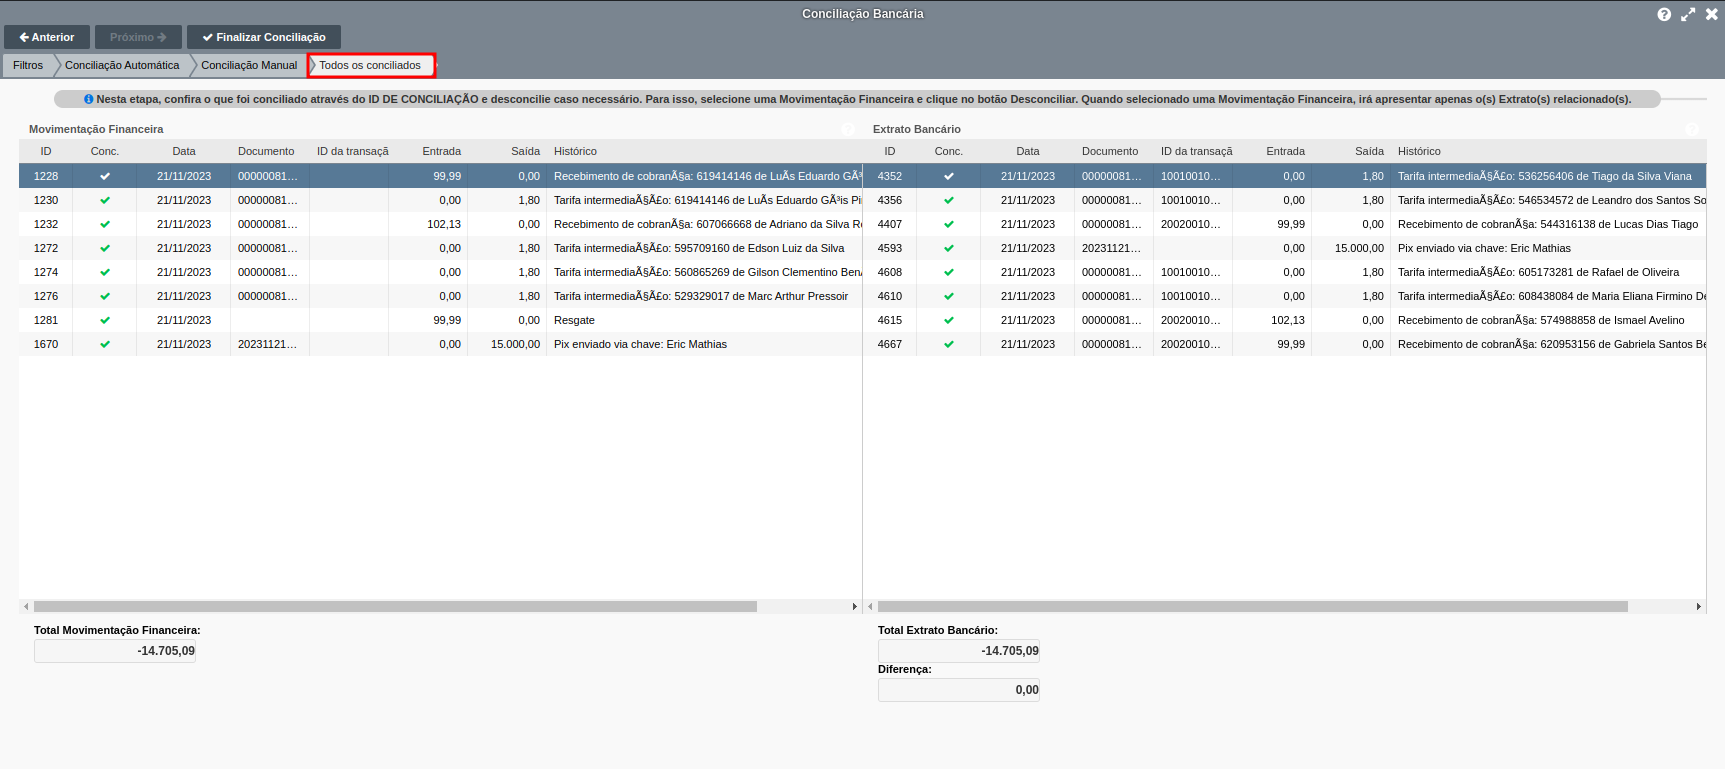1725x769 pixels.
Task: Sort Extrato Bancário by Entrada column
Action: 1272,151
